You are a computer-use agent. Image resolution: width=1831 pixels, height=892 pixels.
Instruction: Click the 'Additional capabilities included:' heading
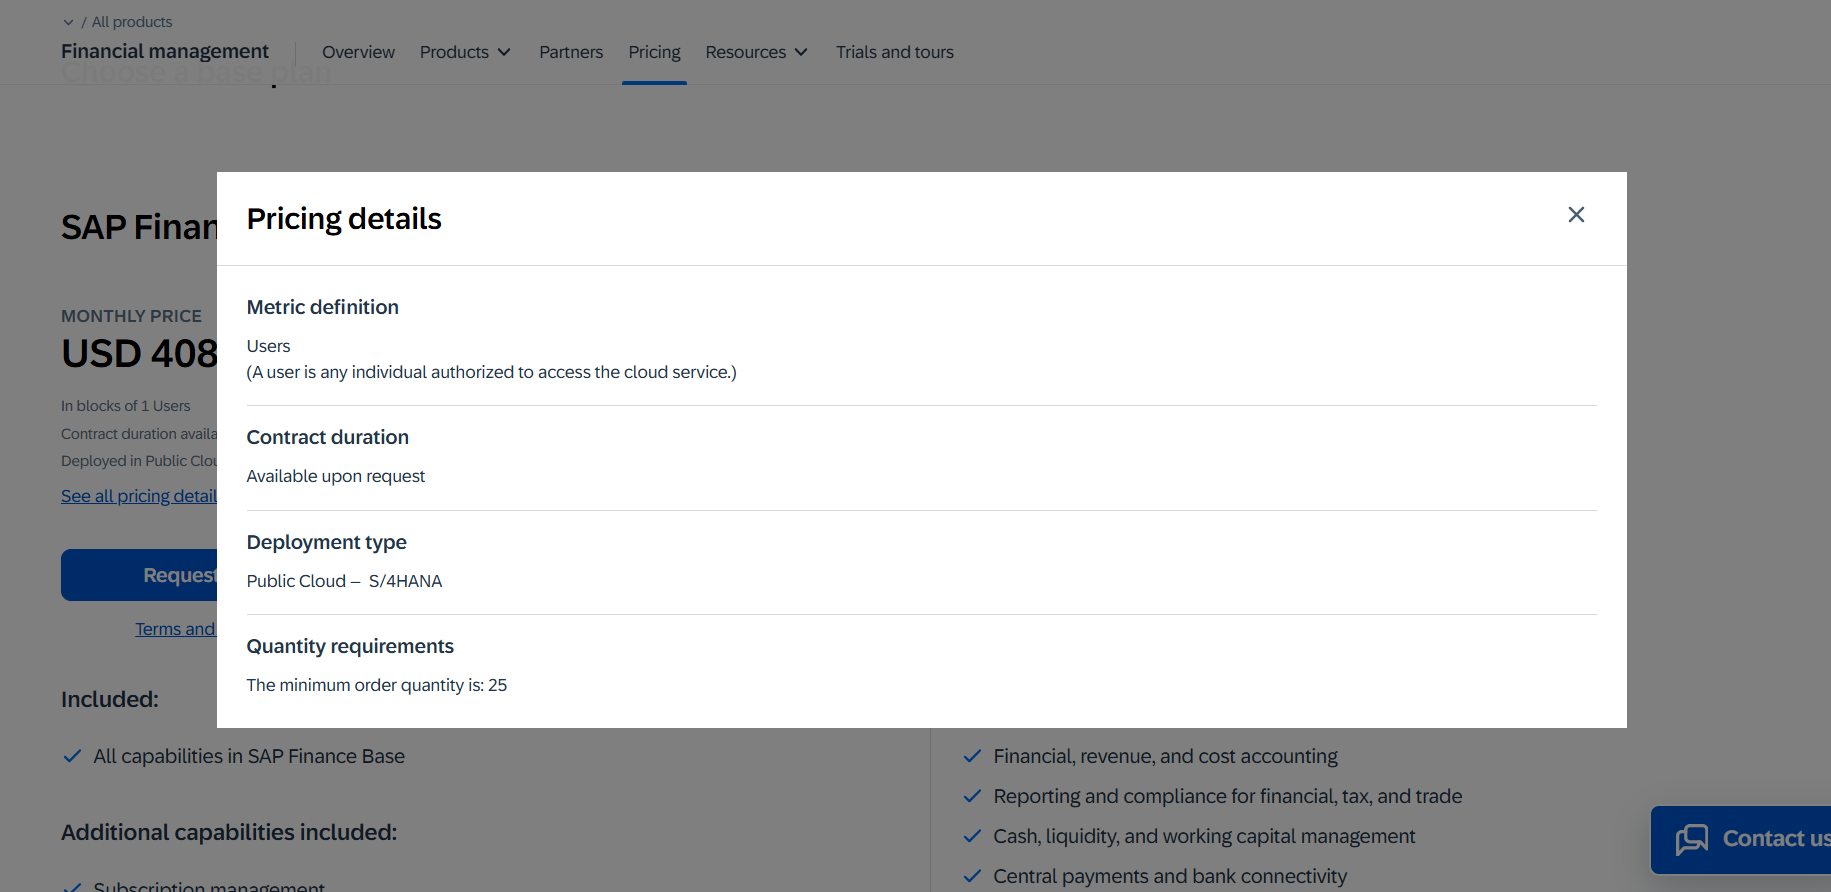pyautogui.click(x=229, y=832)
